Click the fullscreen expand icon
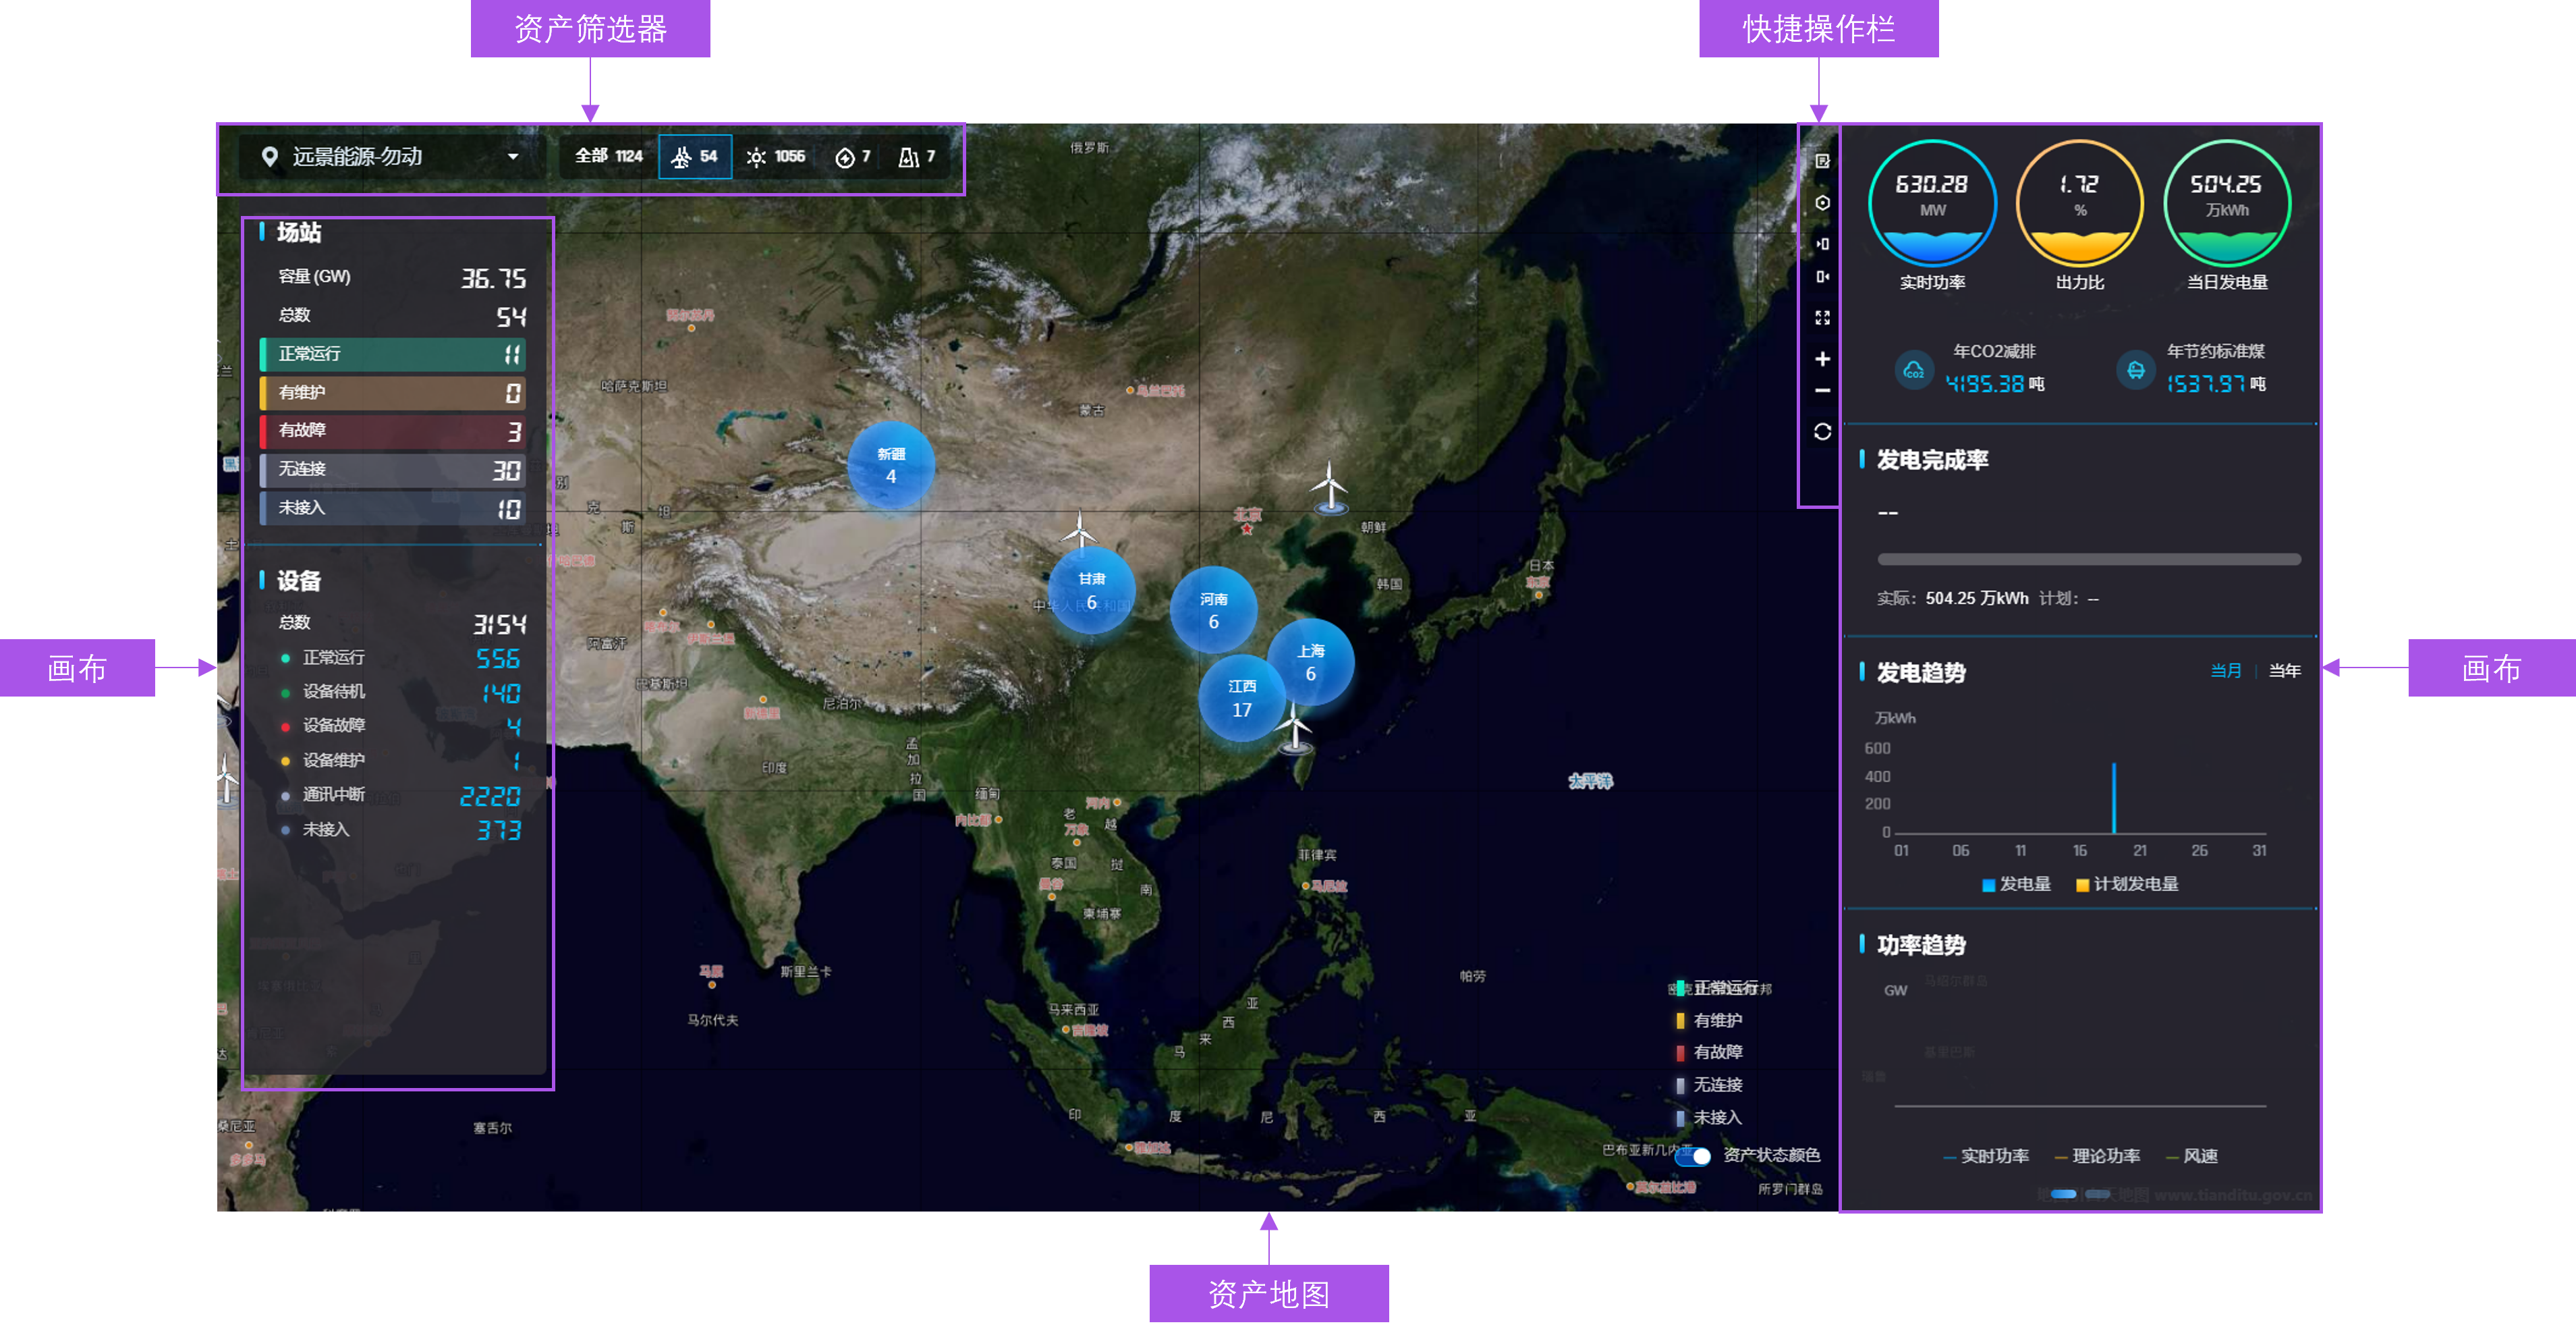The height and width of the screenshot is (1331, 2576). (x=1822, y=317)
